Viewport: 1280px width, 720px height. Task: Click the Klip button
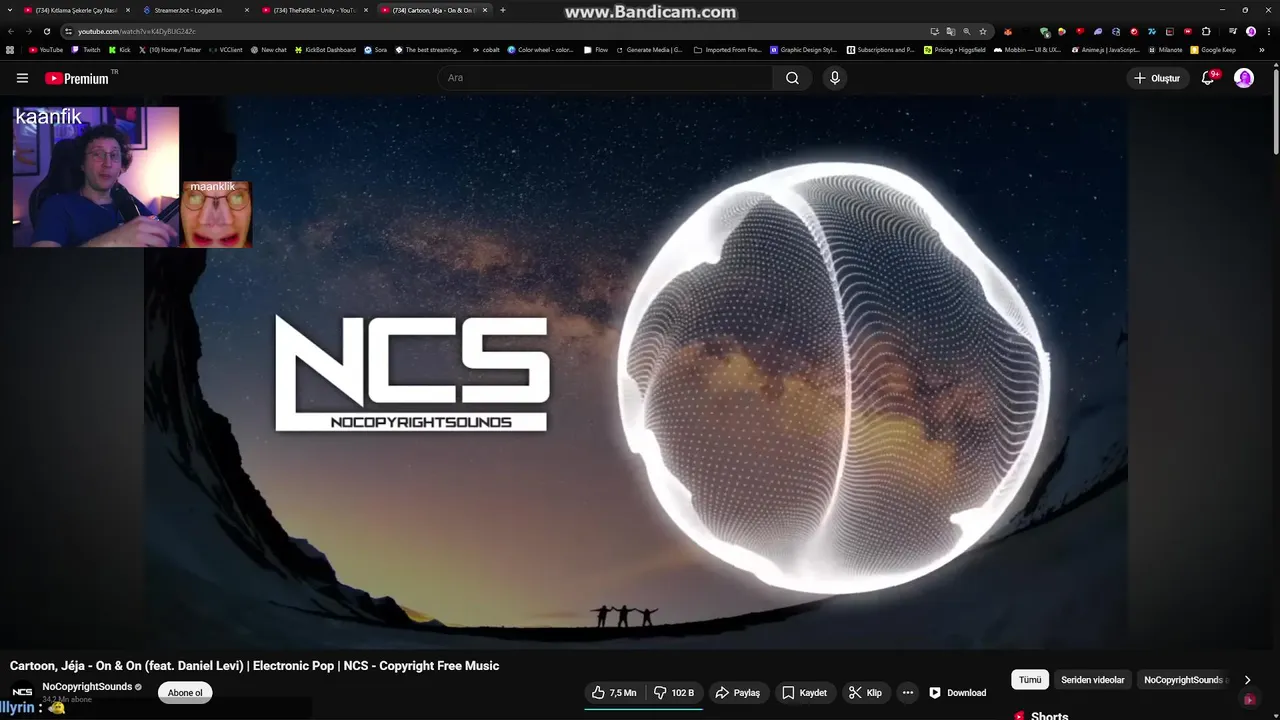pos(865,692)
